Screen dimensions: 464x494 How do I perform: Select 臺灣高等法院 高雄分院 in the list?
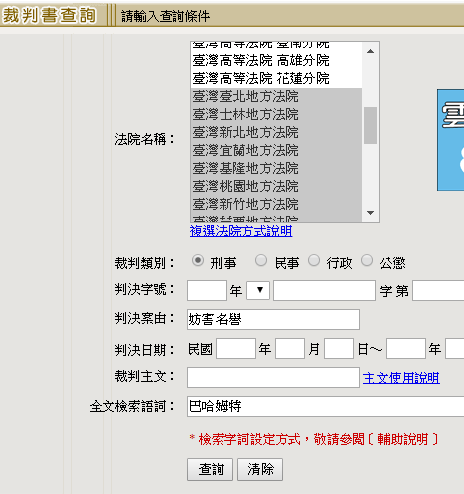(x=276, y=61)
